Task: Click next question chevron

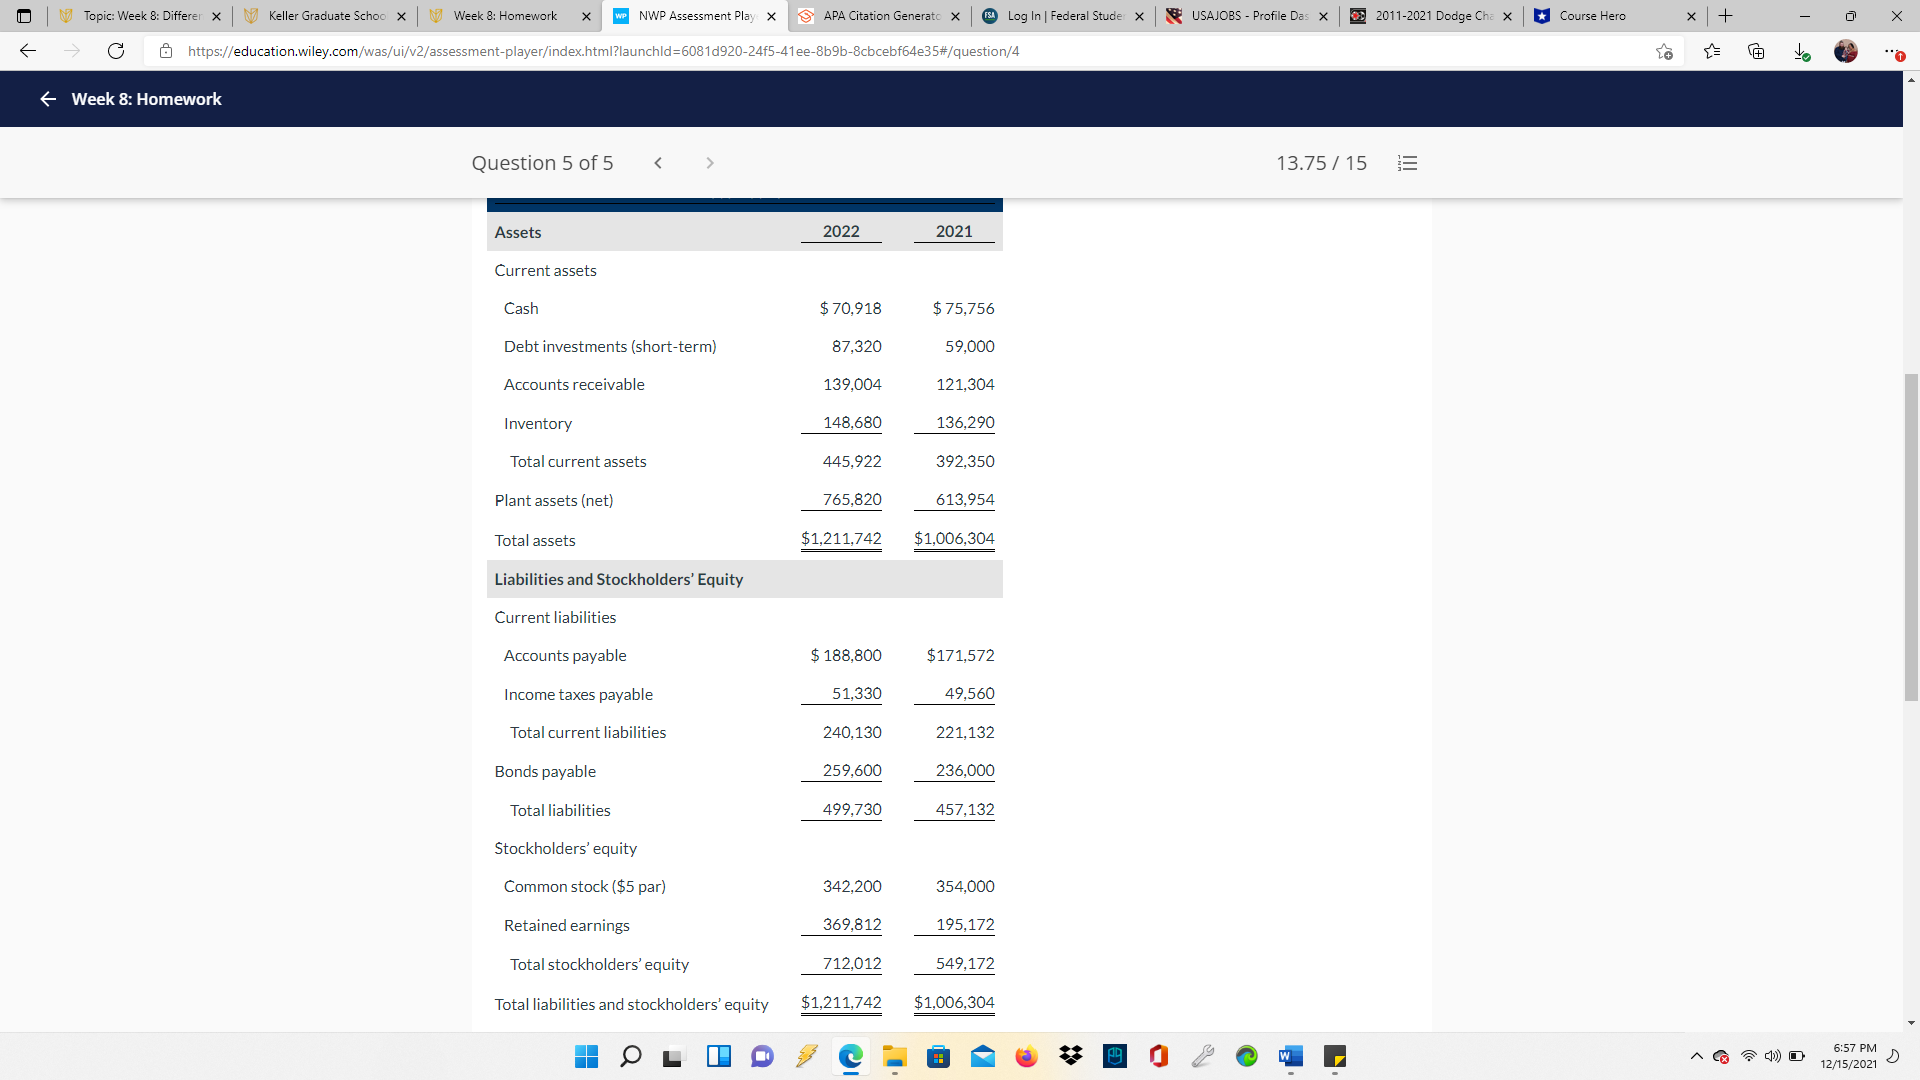Action: (710, 163)
